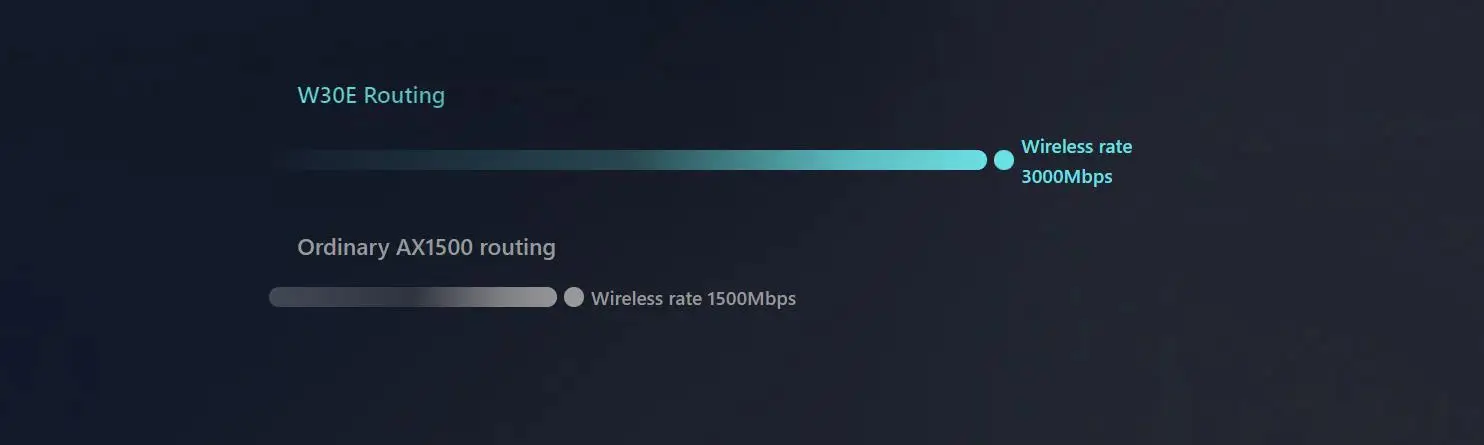1484x445 pixels.
Task: Click the teal 'Wireless rate' label
Action: 1076,147
